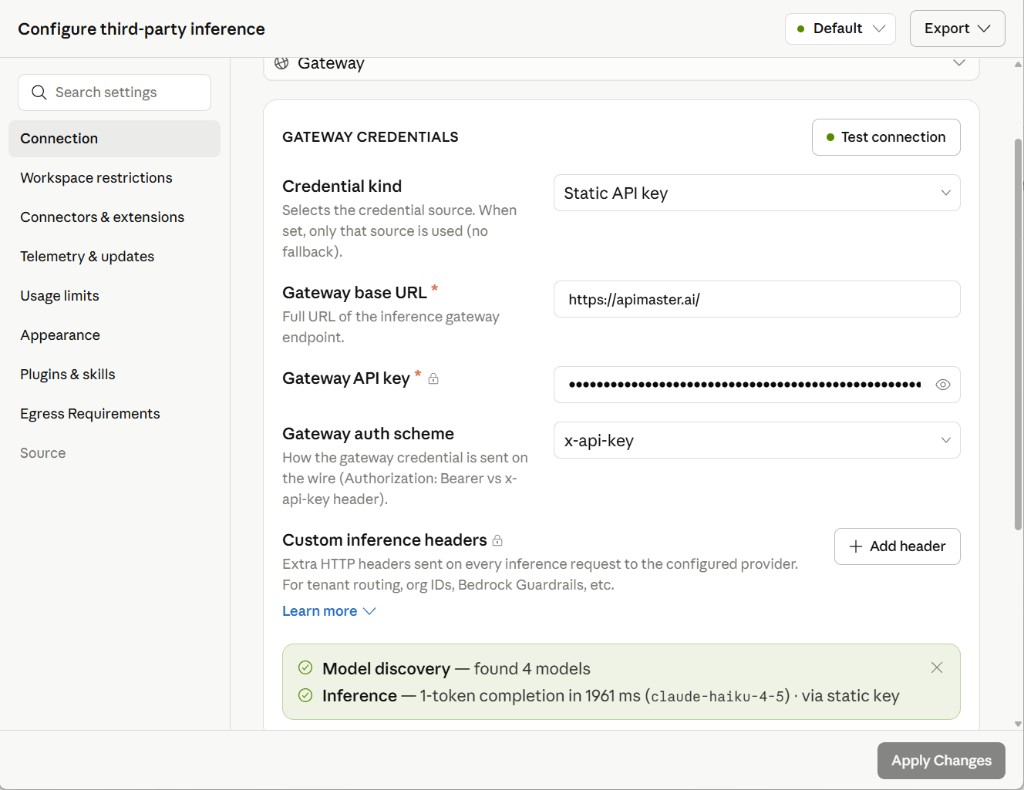Click lock icon beside Custom inference headers

click(x=498, y=541)
